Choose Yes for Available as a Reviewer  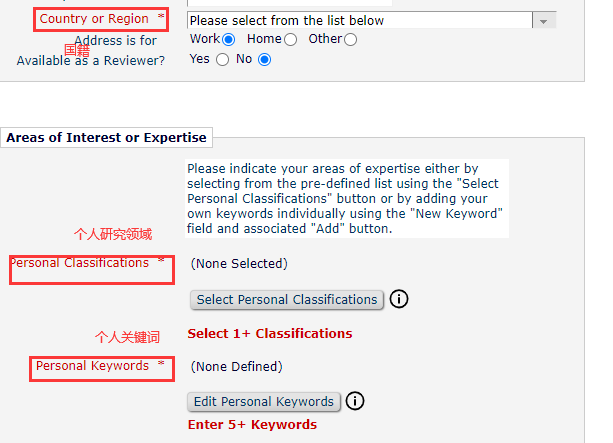(222, 59)
